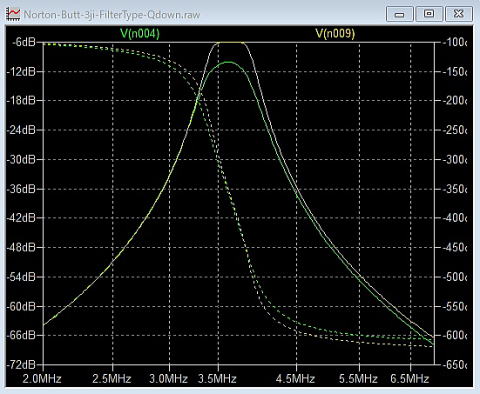Click the 3.5MHz frequency axis label
Image resolution: width=480 pixels, height=394 pixels.
217,379
